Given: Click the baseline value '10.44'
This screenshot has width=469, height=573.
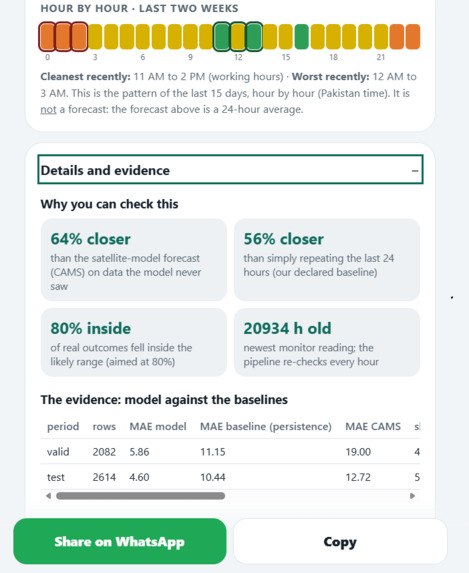Looking at the screenshot, I should pos(213,477).
